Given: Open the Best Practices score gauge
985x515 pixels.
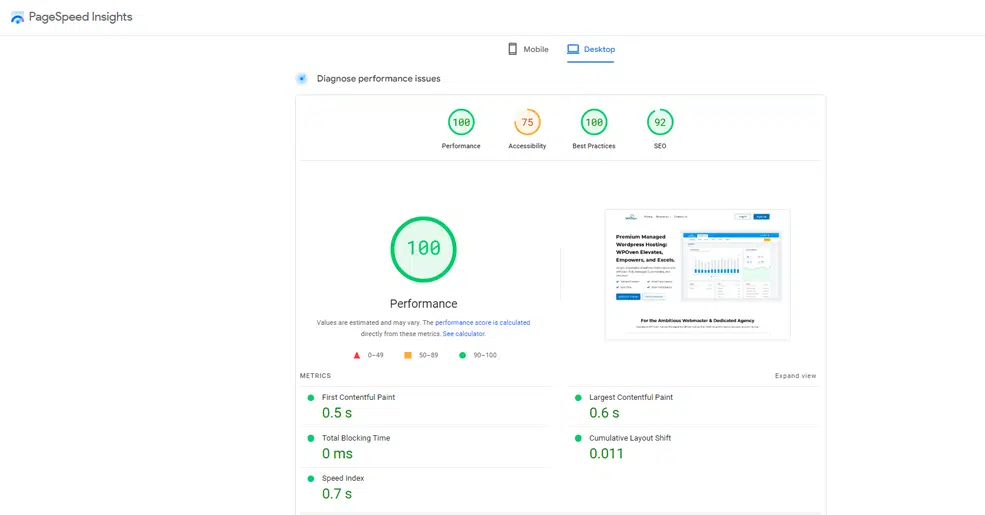Looking at the screenshot, I should 594,123.
